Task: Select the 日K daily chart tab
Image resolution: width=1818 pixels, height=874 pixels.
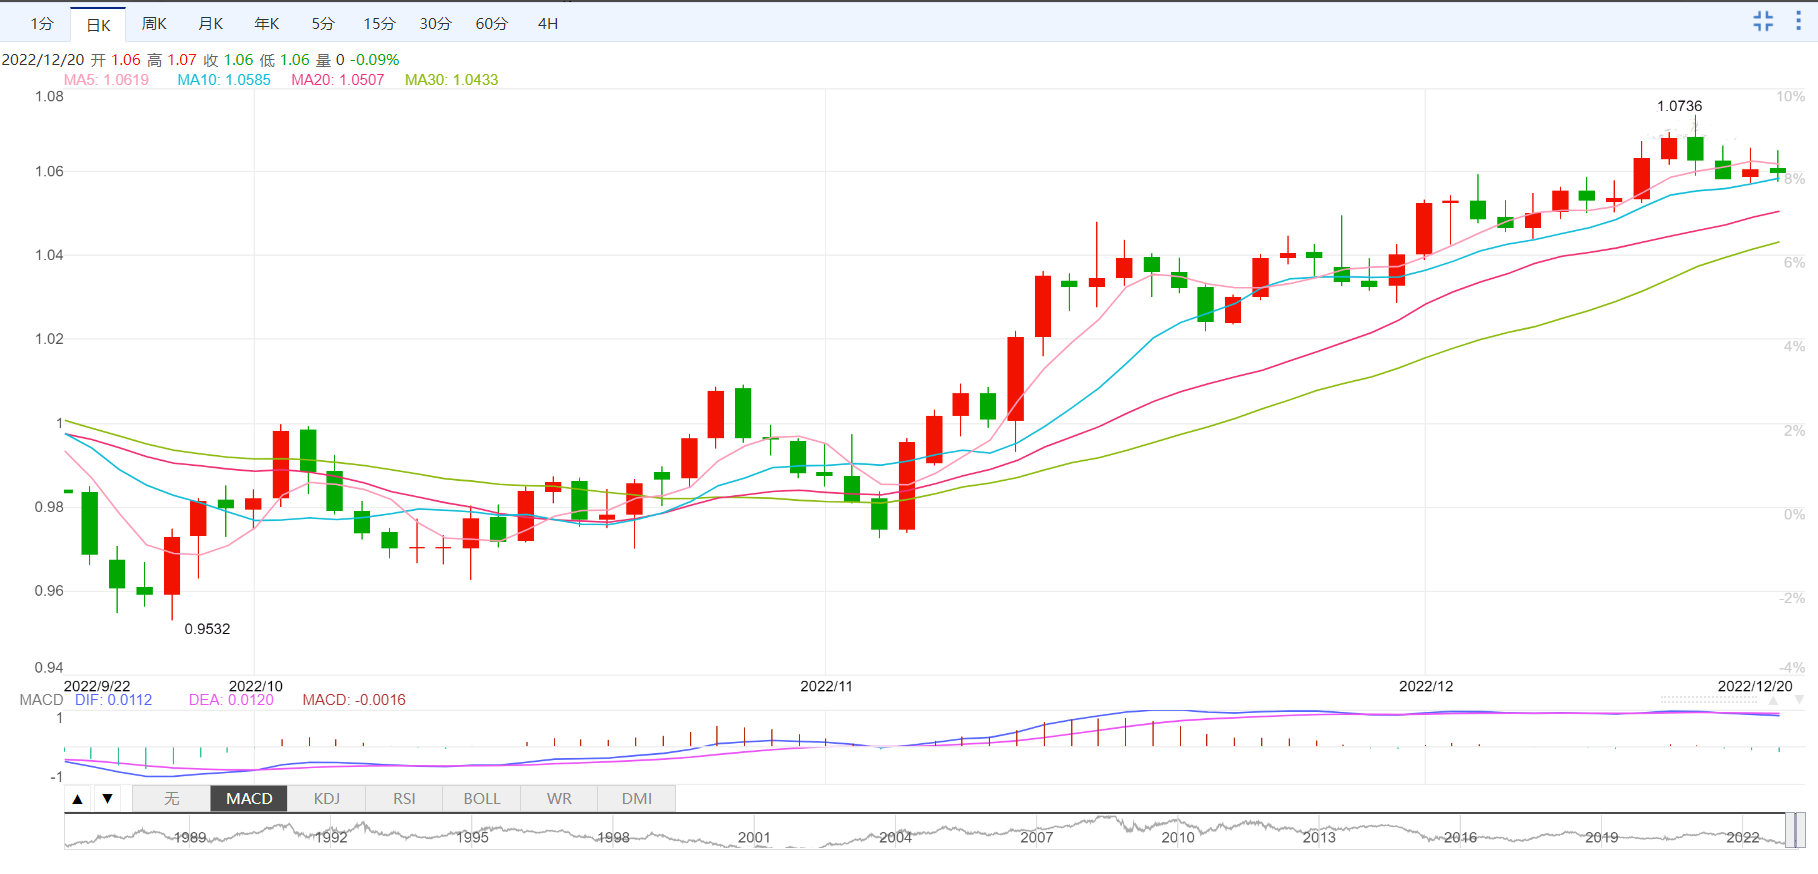Action: click(98, 25)
